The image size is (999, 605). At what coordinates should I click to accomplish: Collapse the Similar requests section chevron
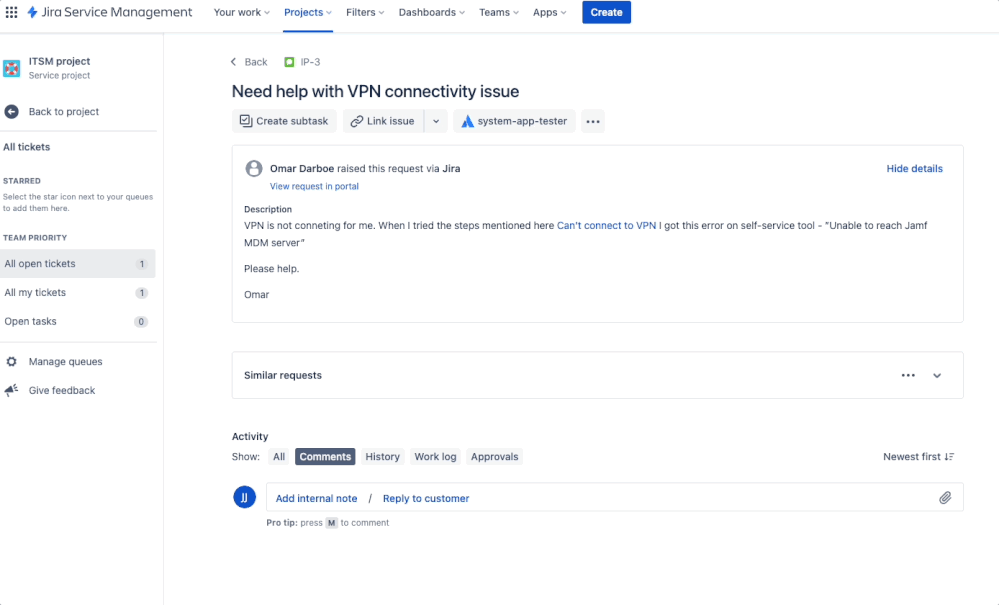(937, 375)
